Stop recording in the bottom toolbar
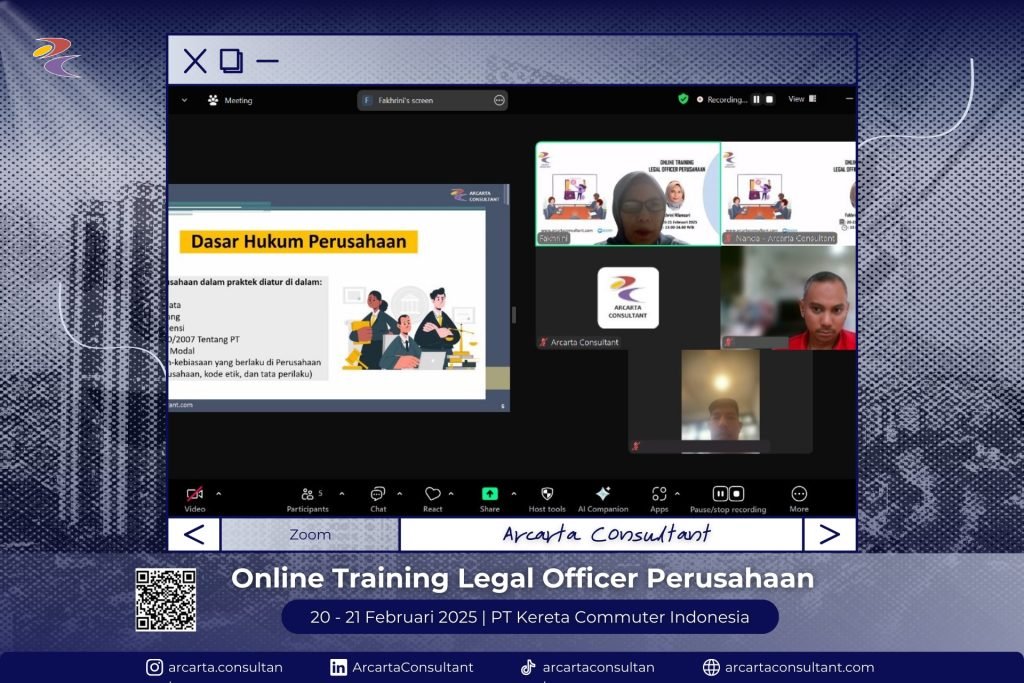The image size is (1024, 683). click(737, 493)
